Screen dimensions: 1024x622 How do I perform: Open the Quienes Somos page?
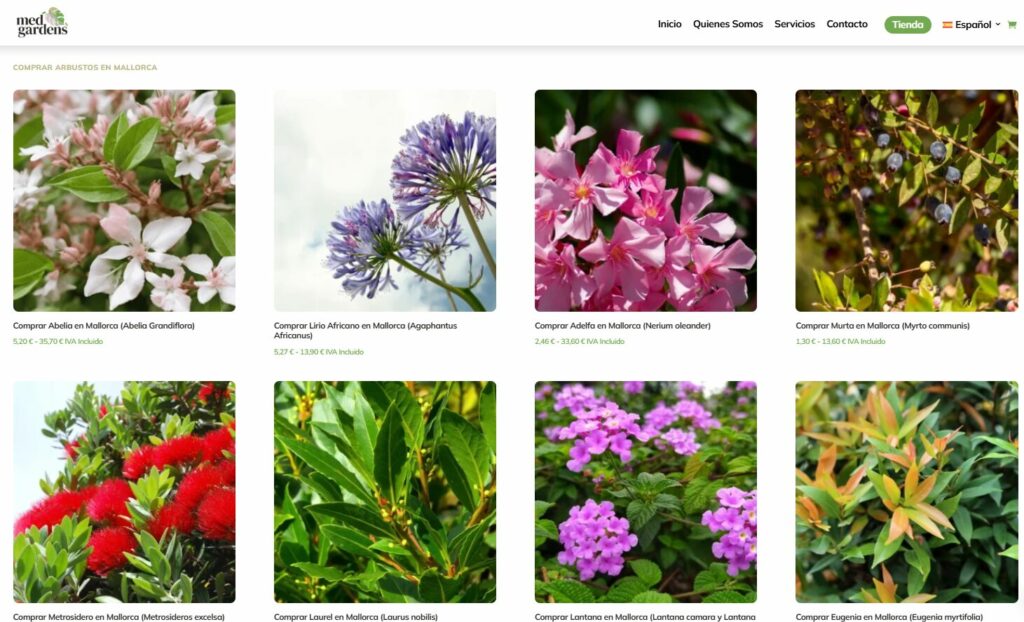[x=727, y=24]
